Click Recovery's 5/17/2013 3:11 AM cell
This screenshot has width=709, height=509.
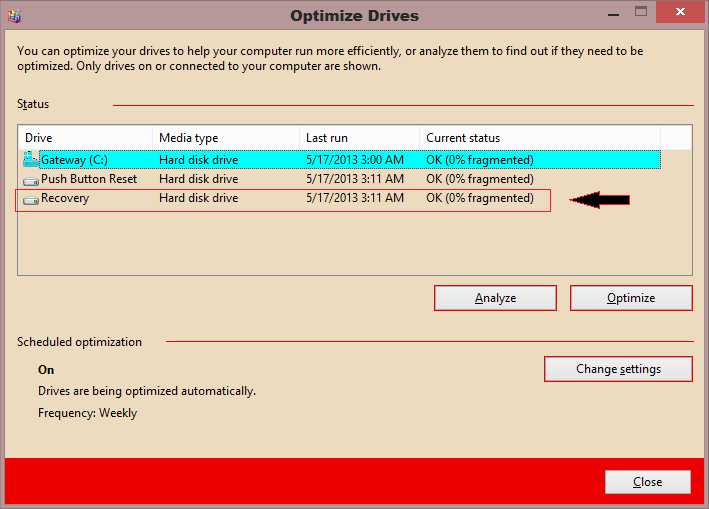[354, 198]
